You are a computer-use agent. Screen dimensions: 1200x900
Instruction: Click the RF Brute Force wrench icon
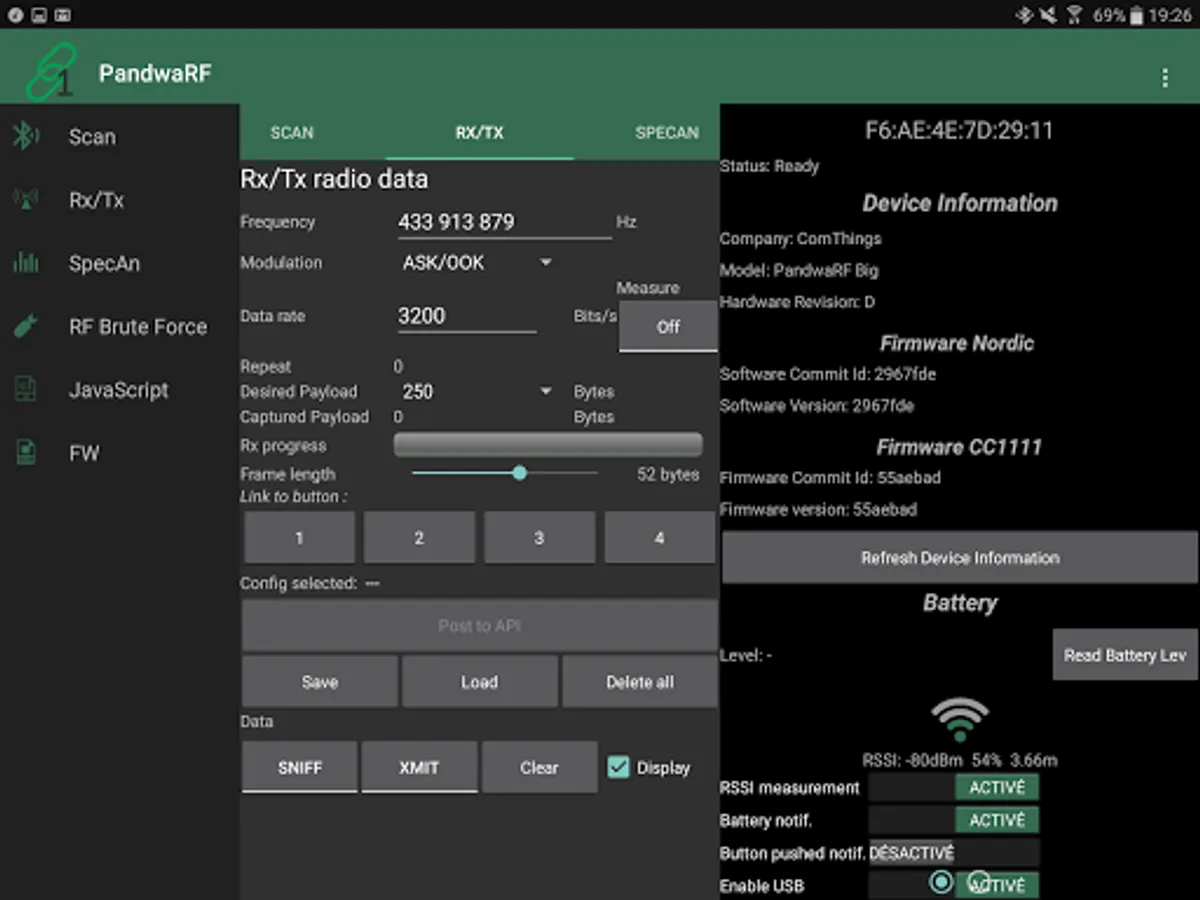click(25, 326)
